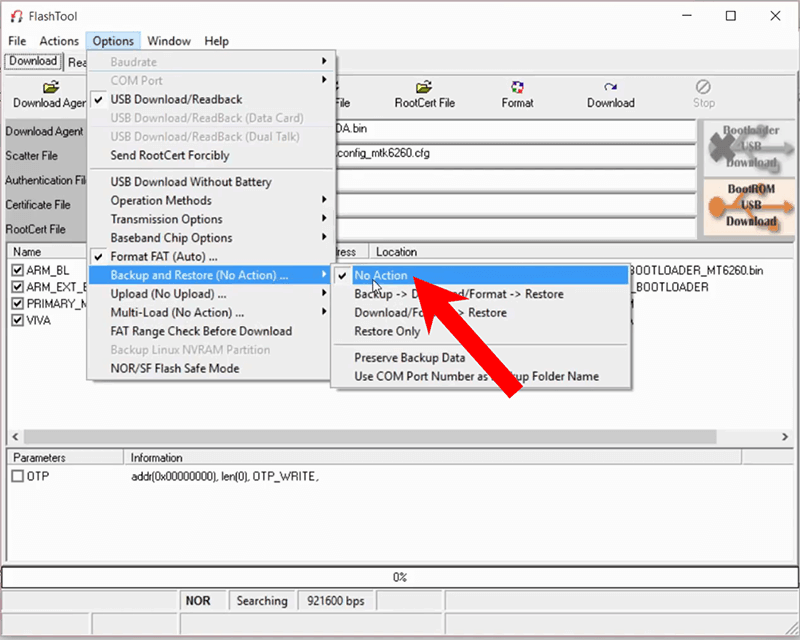This screenshot has height=640, width=800.
Task: Toggle the ARM_BL checkbox
Action: pos(18,270)
